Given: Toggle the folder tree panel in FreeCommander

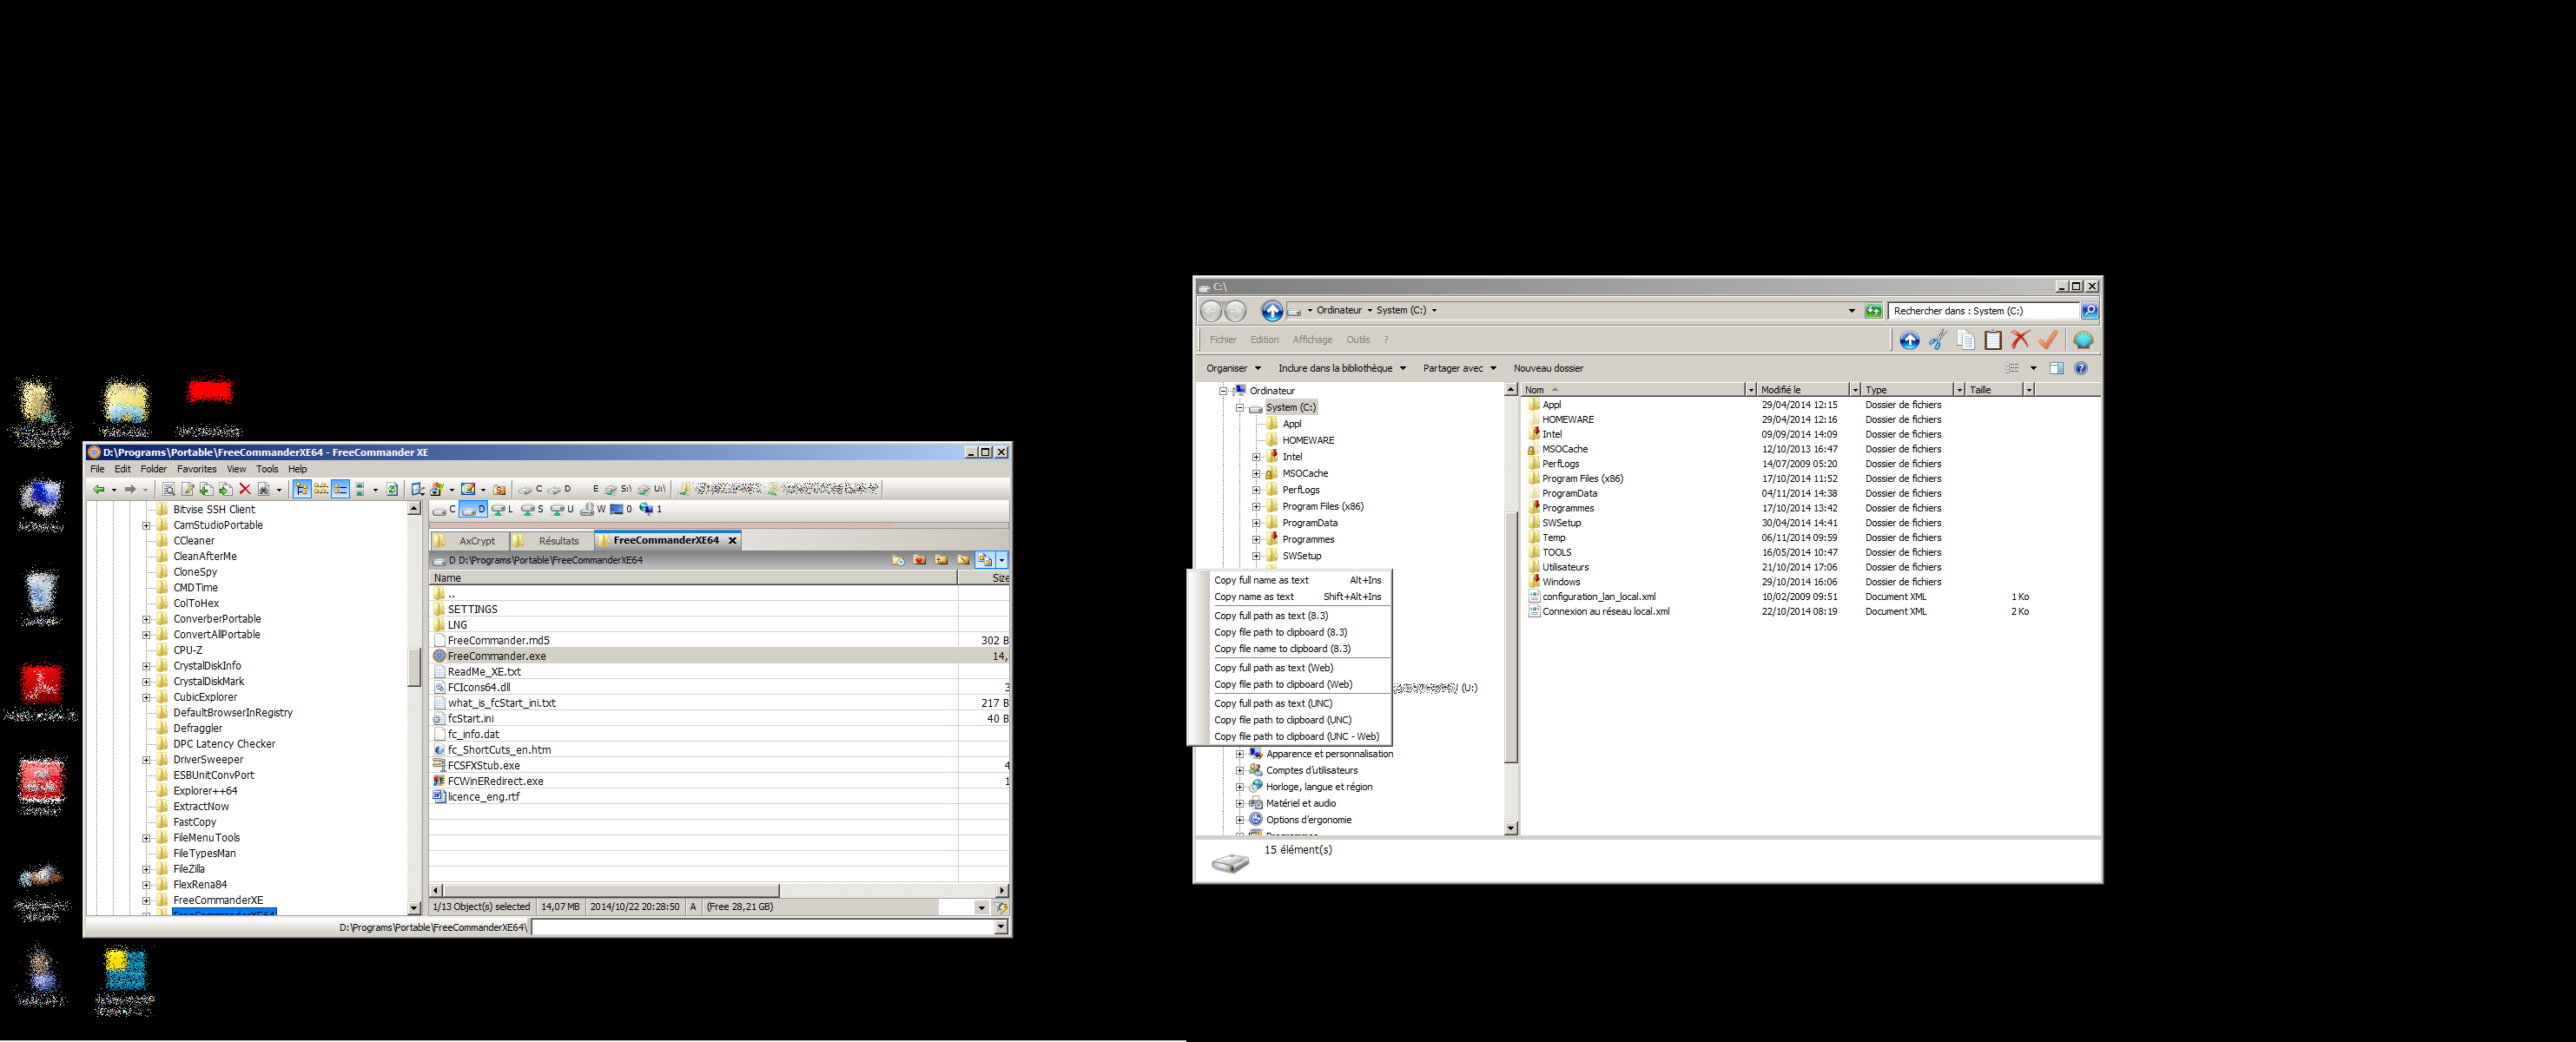Looking at the screenshot, I should (x=301, y=489).
